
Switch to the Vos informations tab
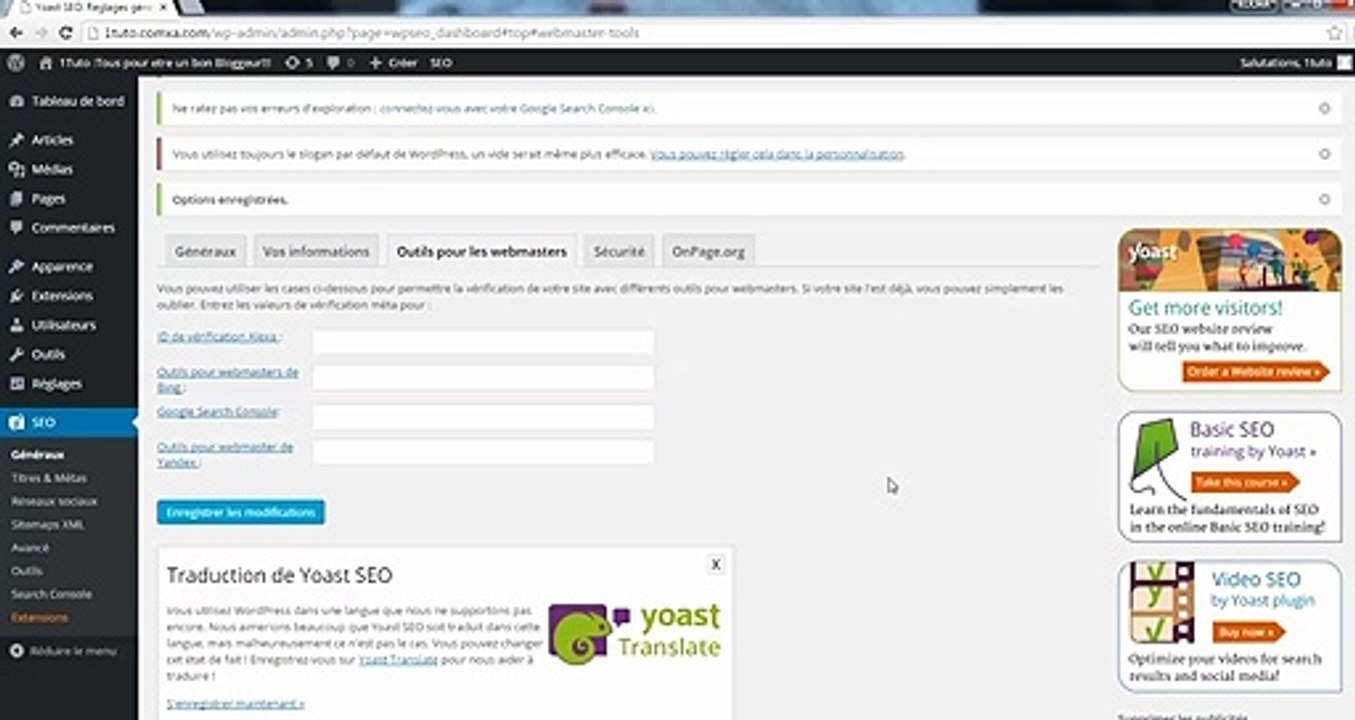tap(316, 251)
